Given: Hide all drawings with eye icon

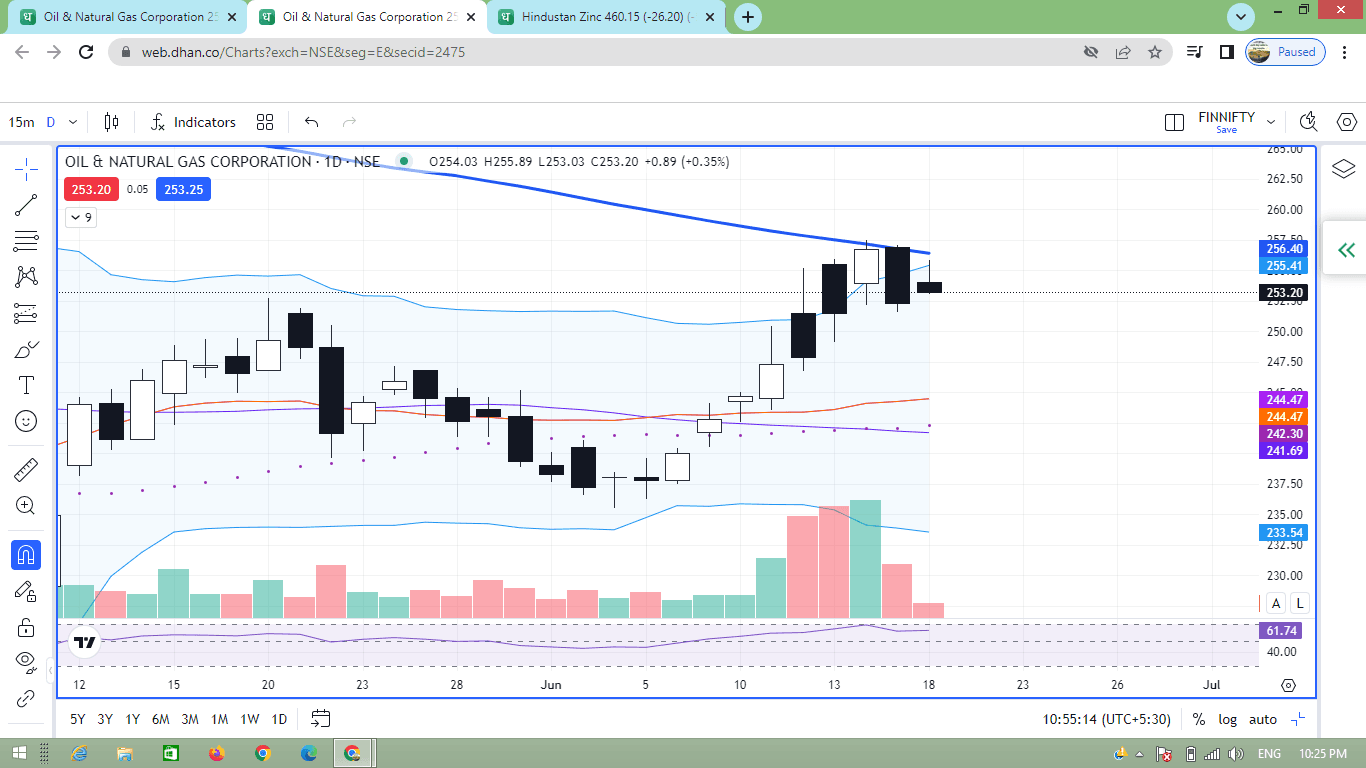Looking at the screenshot, I should point(26,662).
